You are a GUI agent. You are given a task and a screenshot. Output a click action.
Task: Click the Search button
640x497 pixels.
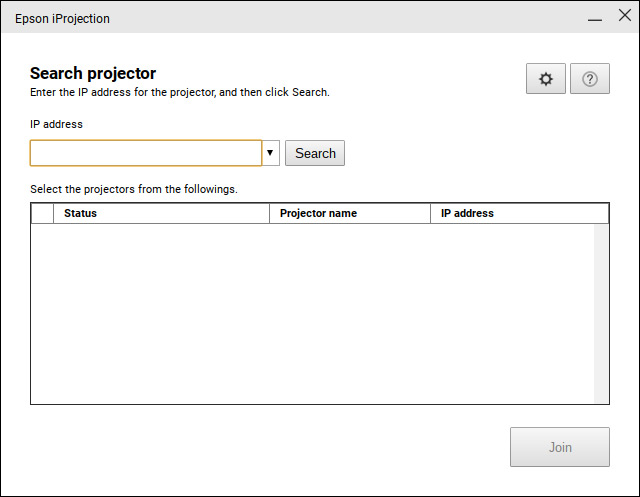click(x=315, y=153)
